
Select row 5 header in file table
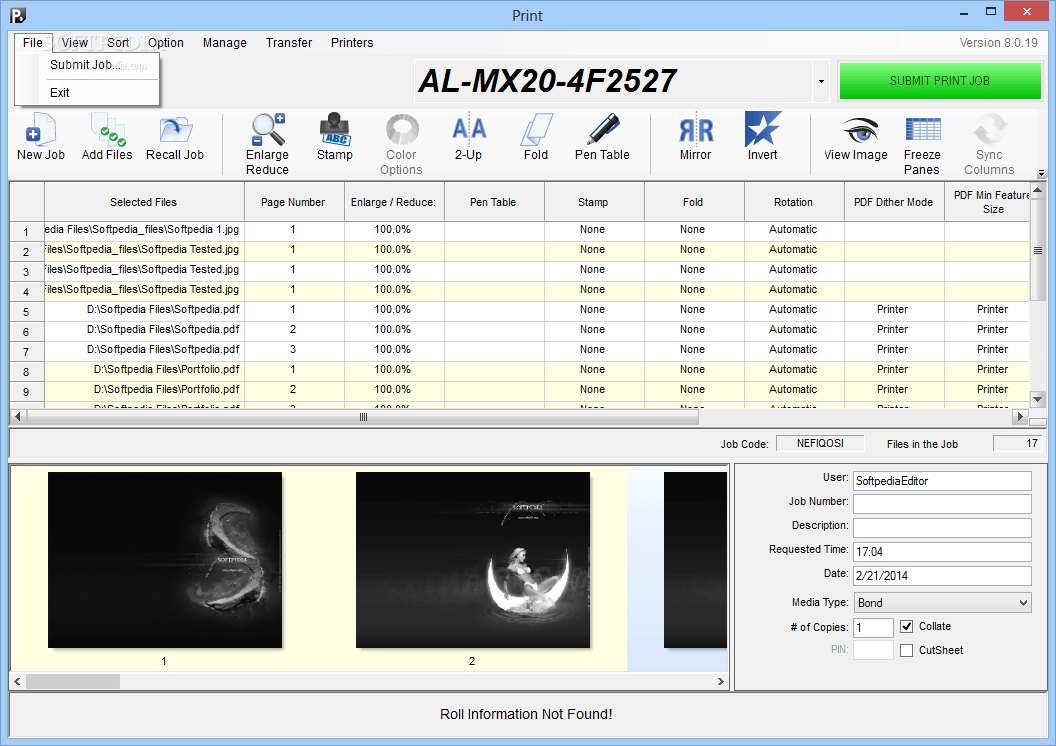(x=26, y=311)
